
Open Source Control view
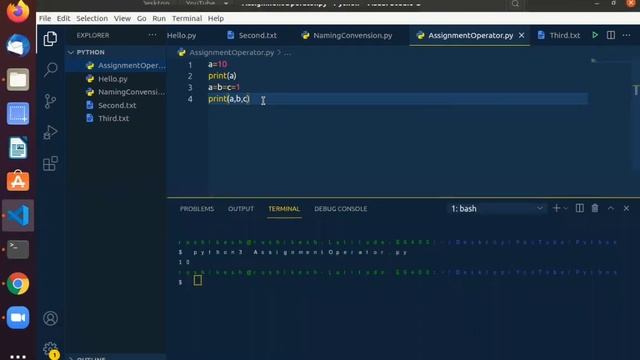pos(51,101)
